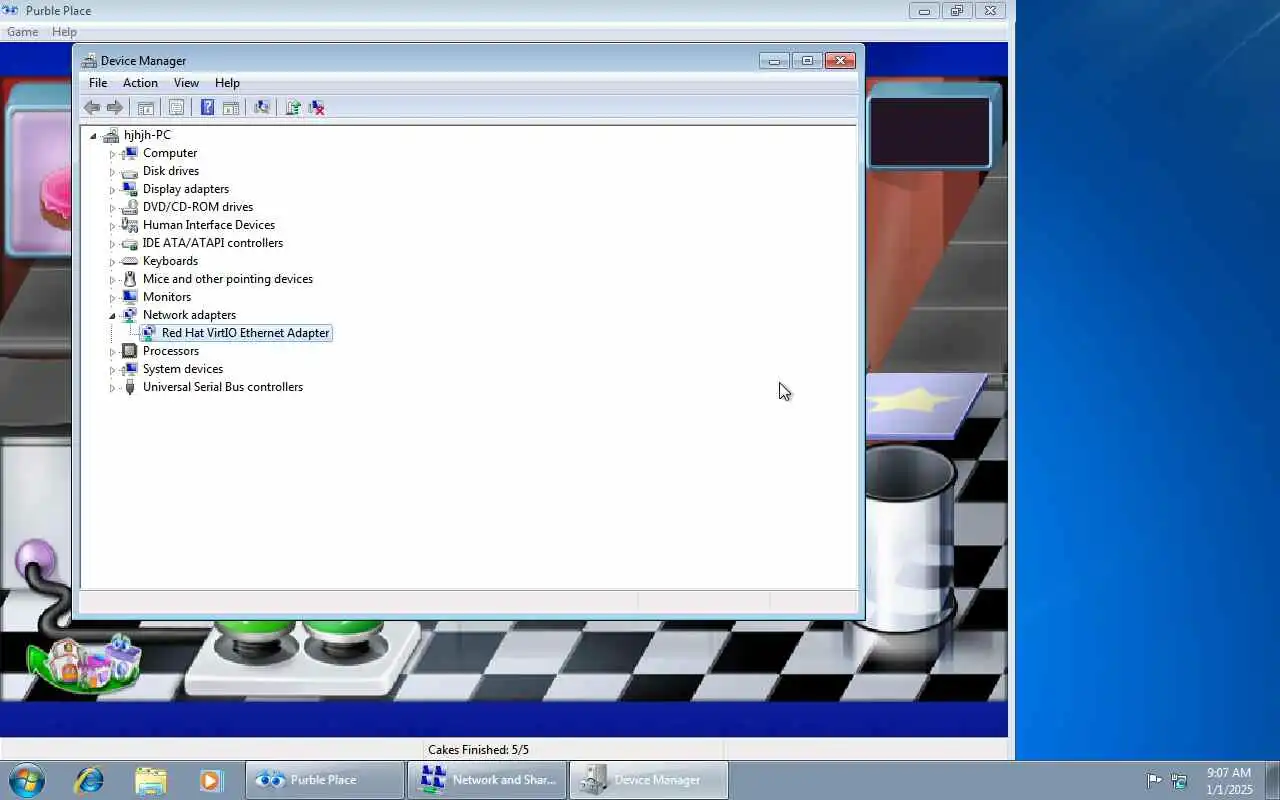Viewport: 1280px width, 800px height.
Task: Click the hjhjh-PC computer root icon
Action: click(x=111, y=135)
